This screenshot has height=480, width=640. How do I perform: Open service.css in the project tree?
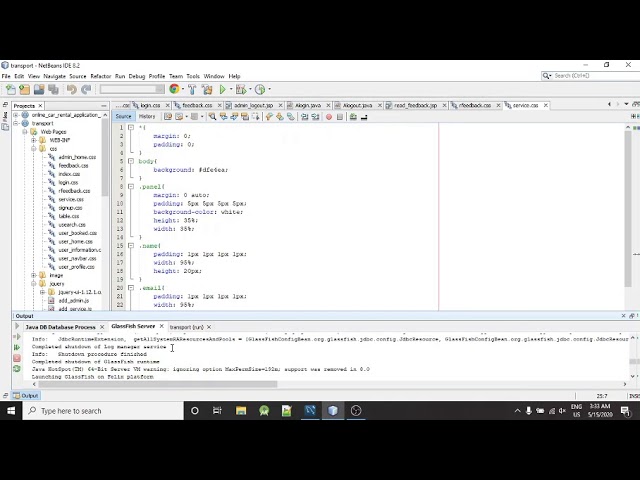71,199
